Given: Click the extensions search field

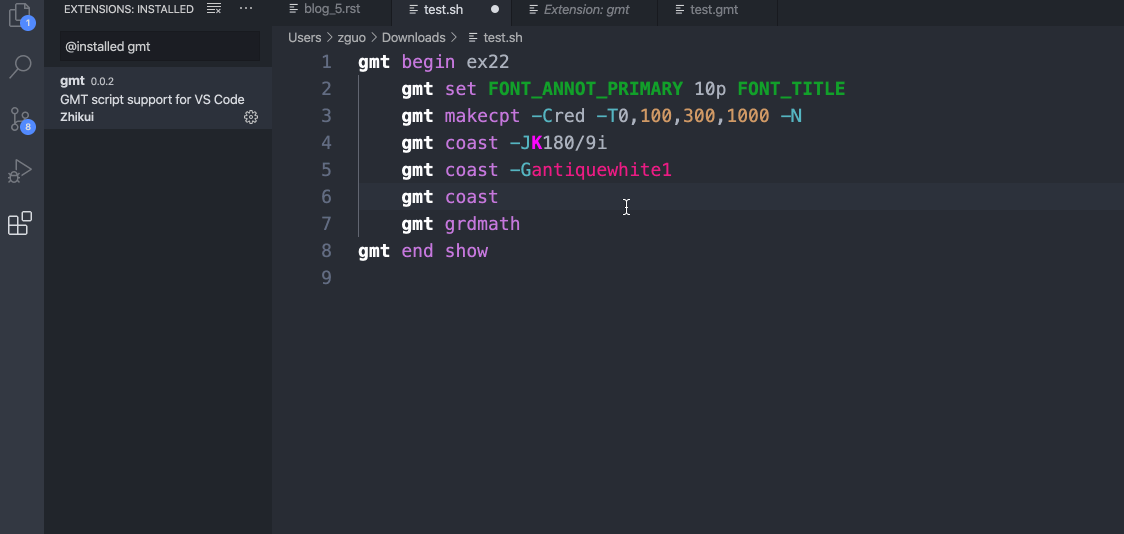Looking at the screenshot, I should (x=159, y=47).
